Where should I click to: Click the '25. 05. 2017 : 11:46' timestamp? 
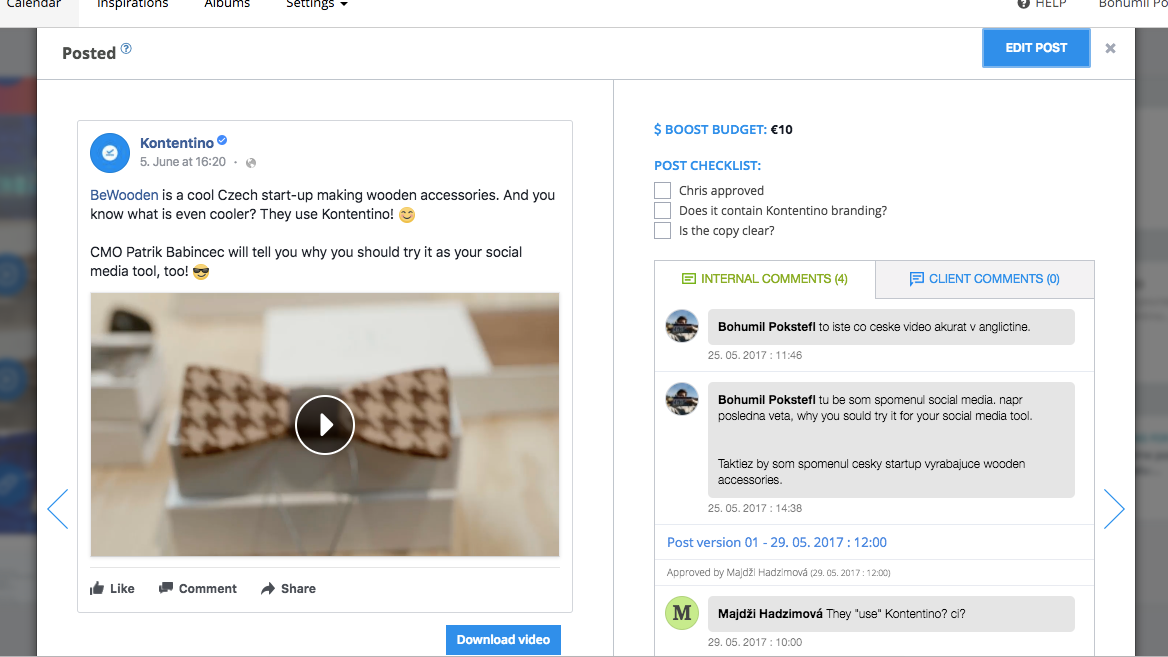(x=755, y=355)
